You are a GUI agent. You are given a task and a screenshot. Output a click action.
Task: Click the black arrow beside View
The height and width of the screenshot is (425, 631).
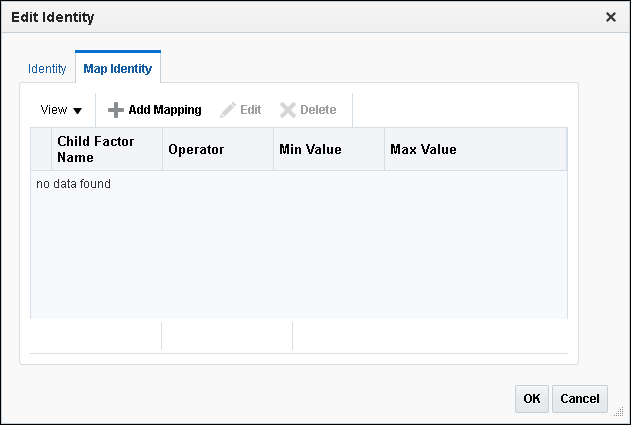[x=77, y=111]
